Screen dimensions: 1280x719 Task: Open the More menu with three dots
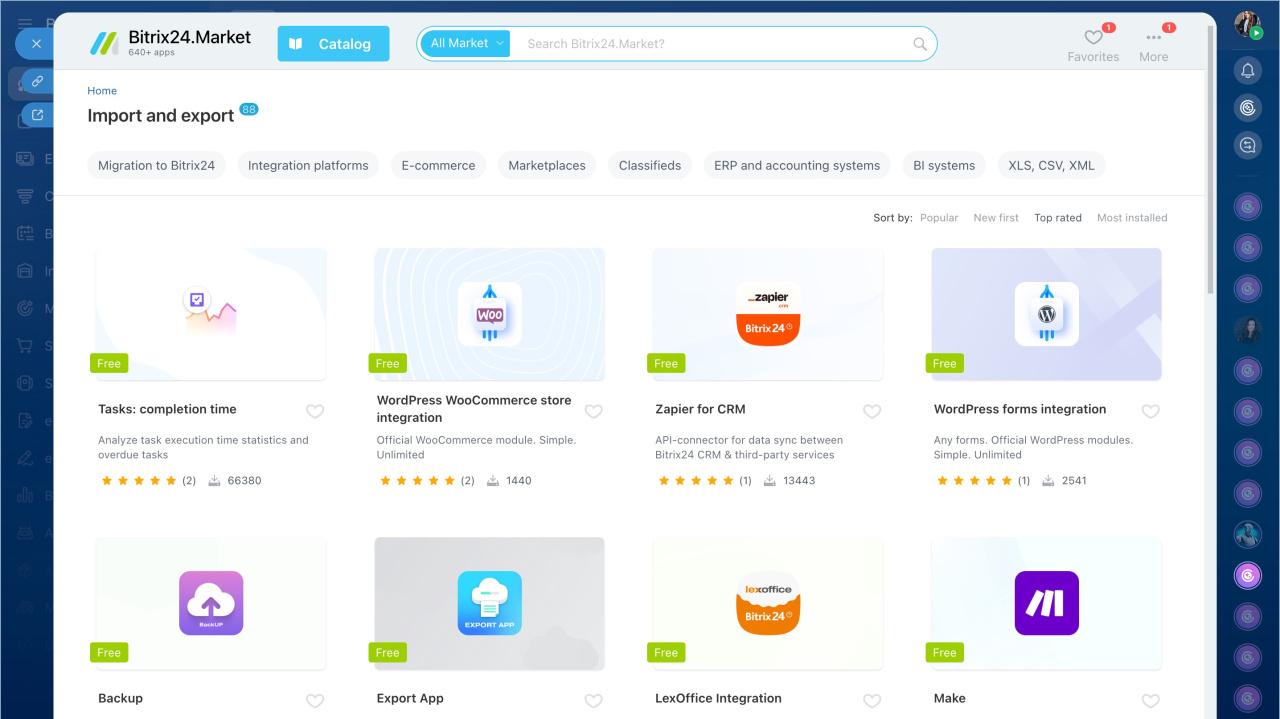pyautogui.click(x=1153, y=38)
